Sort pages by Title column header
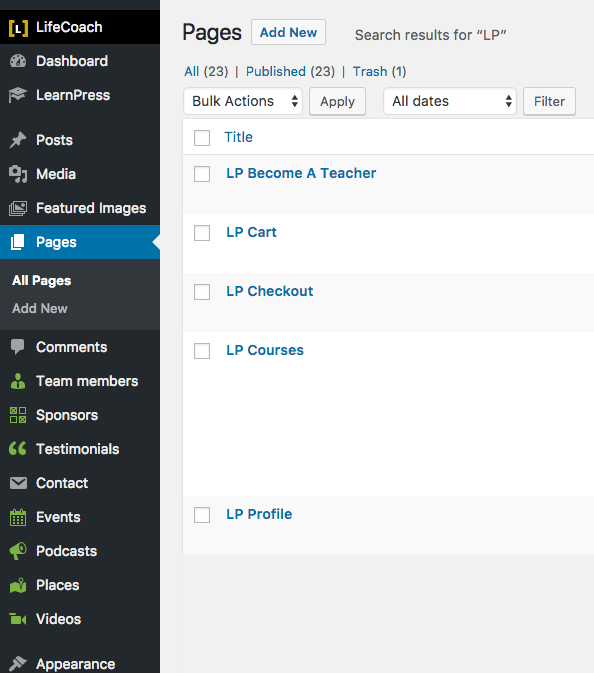The width and height of the screenshot is (594, 673). pyautogui.click(x=238, y=137)
